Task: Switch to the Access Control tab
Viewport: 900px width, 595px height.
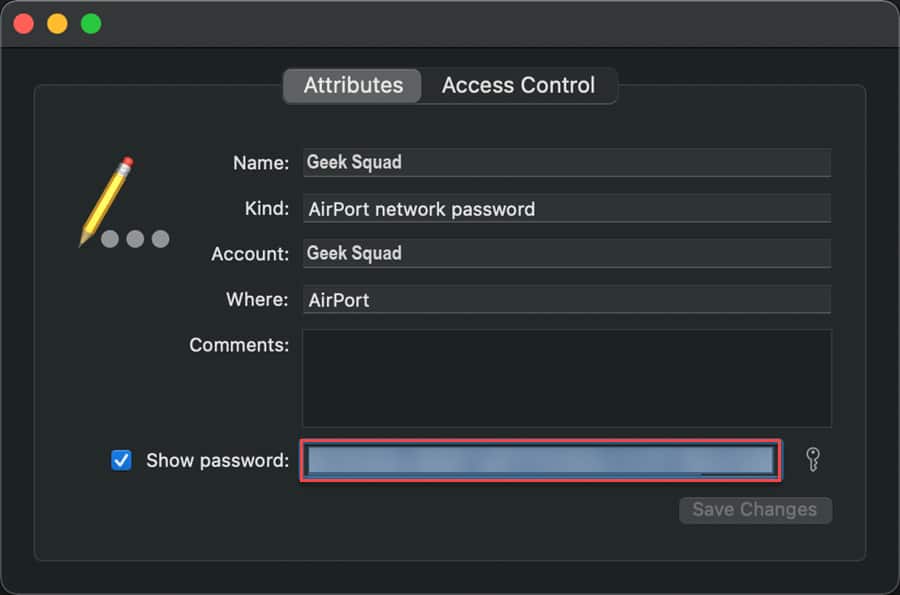Action: pos(519,85)
